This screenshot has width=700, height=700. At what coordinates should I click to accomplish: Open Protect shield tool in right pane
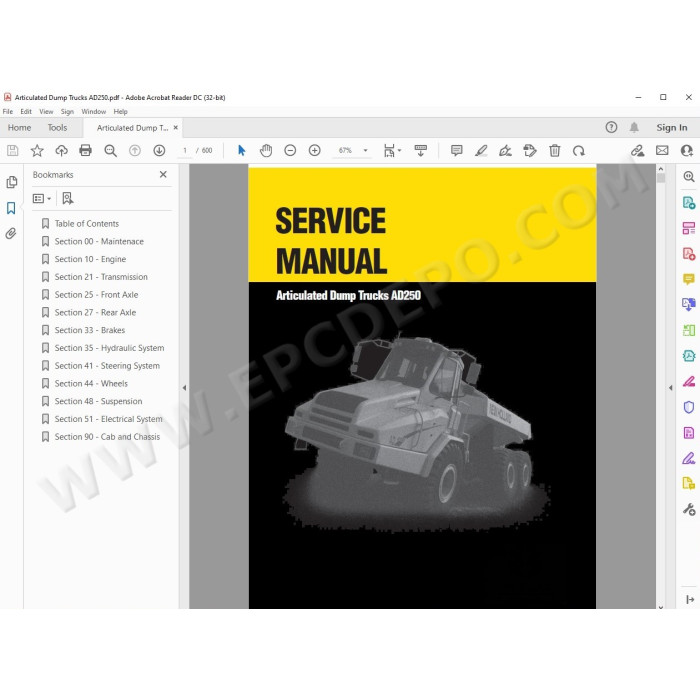[x=688, y=407]
